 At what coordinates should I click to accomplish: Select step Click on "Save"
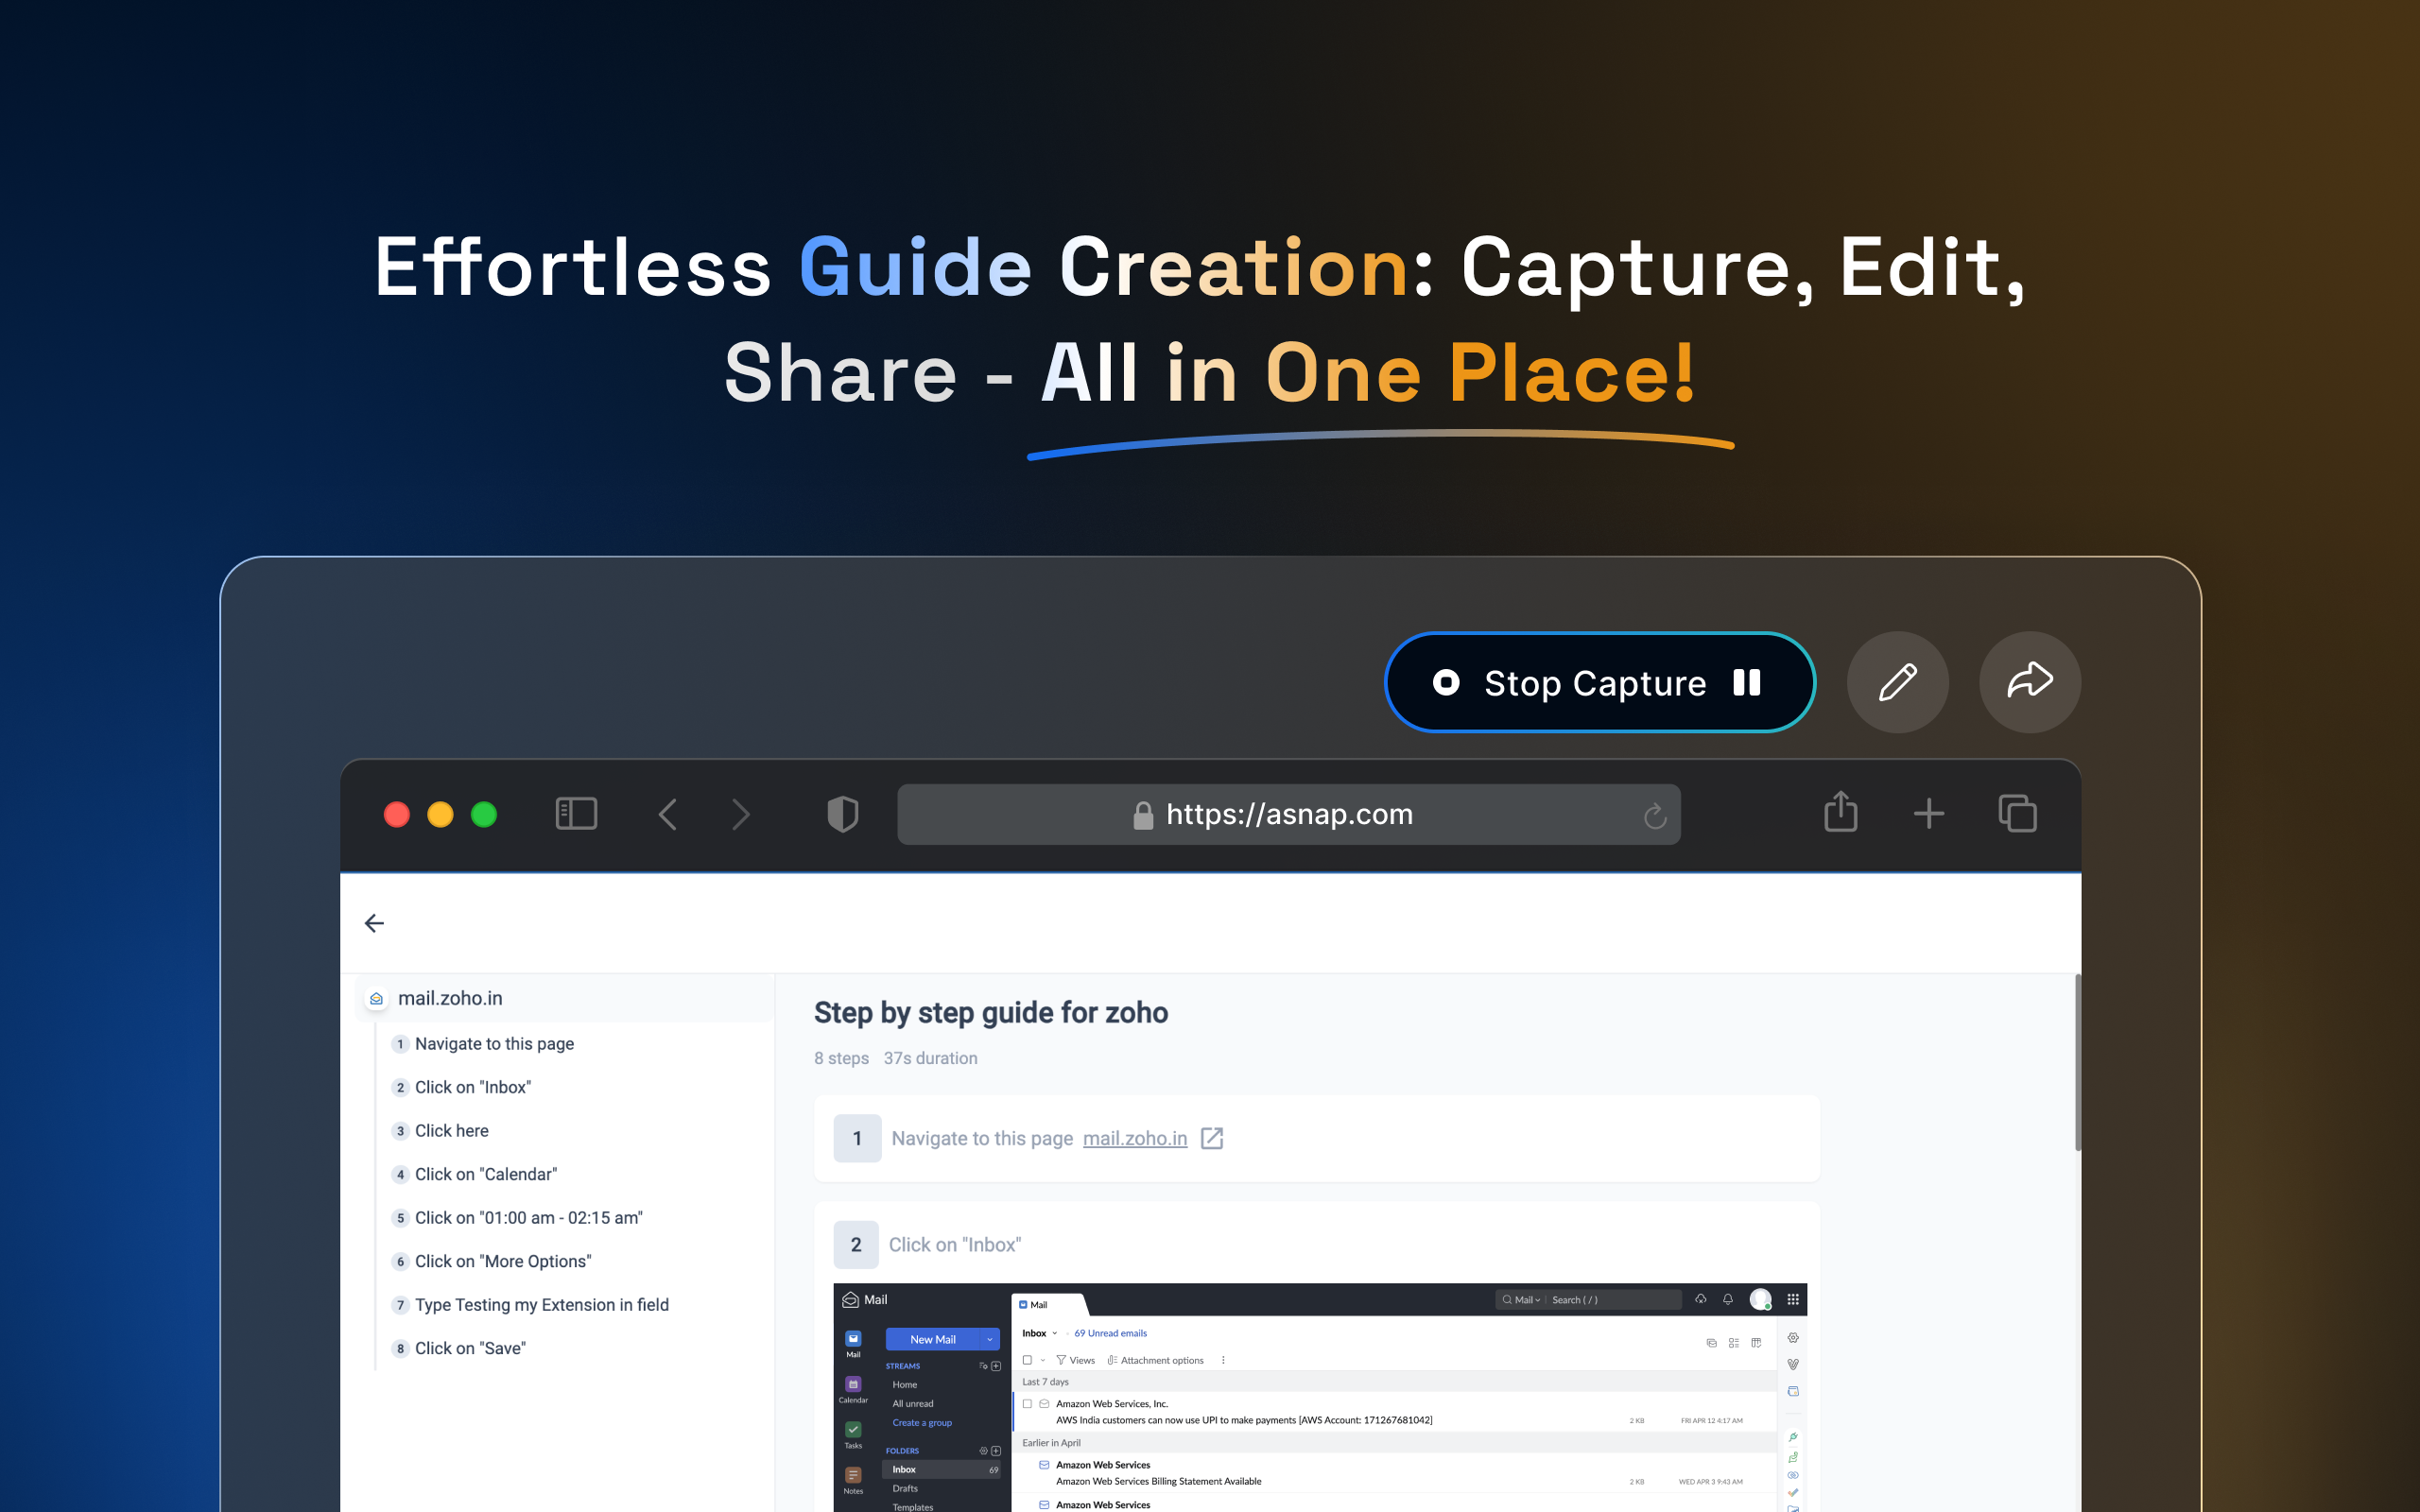tap(470, 1348)
